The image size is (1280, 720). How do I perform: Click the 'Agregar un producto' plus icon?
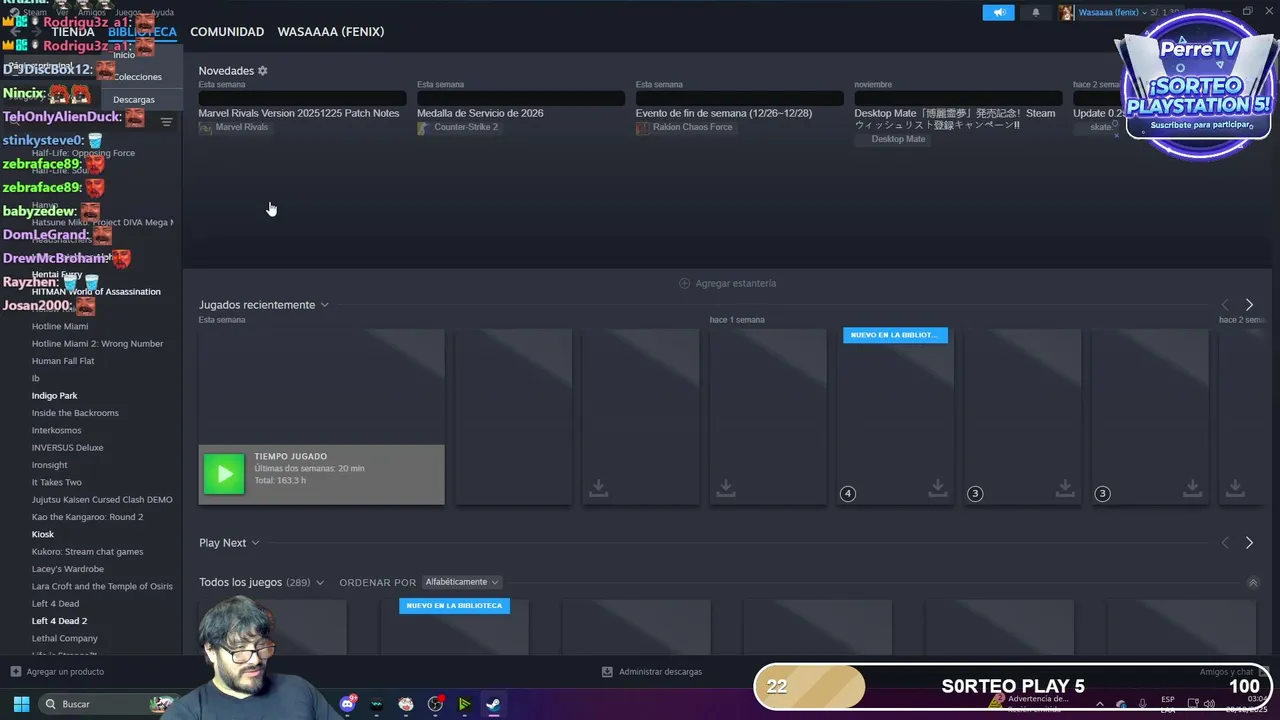coord(15,671)
